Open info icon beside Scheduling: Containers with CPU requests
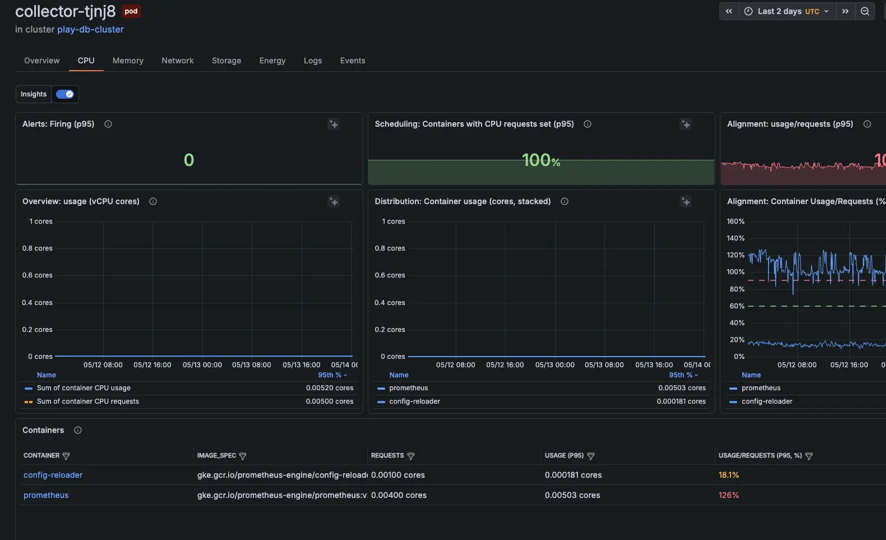 (x=588, y=124)
